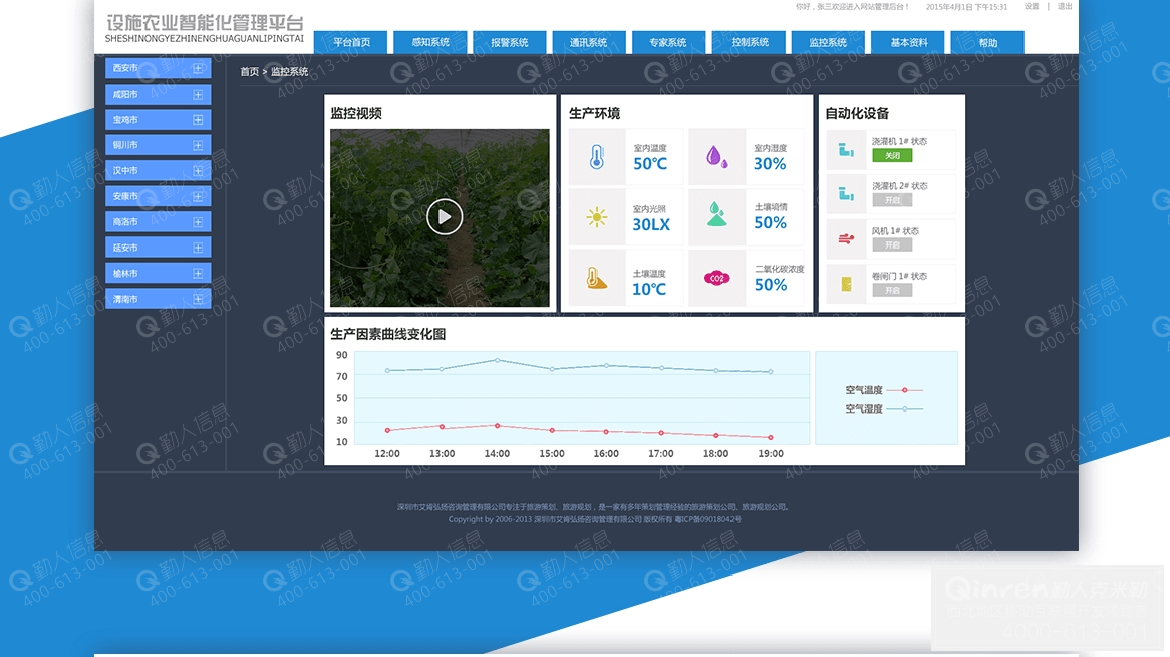
Task: Expand the 咸阳市 plus icon
Action: (198, 95)
